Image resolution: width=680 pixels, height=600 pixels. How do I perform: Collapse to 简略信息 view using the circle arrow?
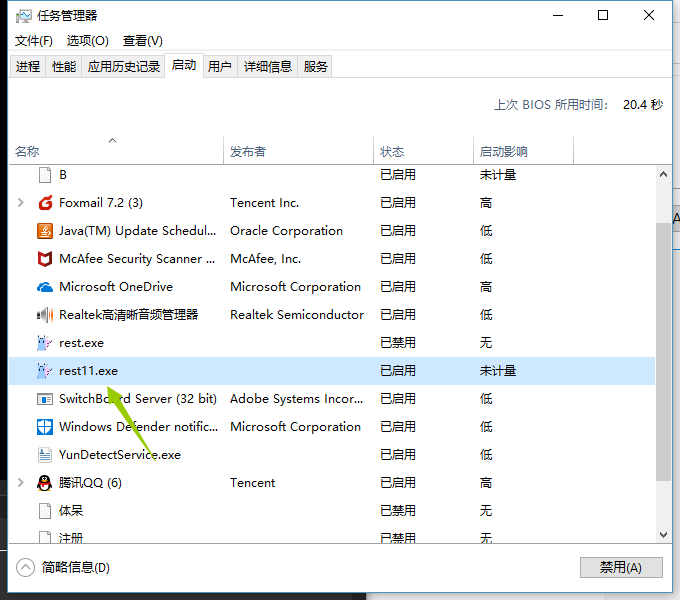coord(25,567)
